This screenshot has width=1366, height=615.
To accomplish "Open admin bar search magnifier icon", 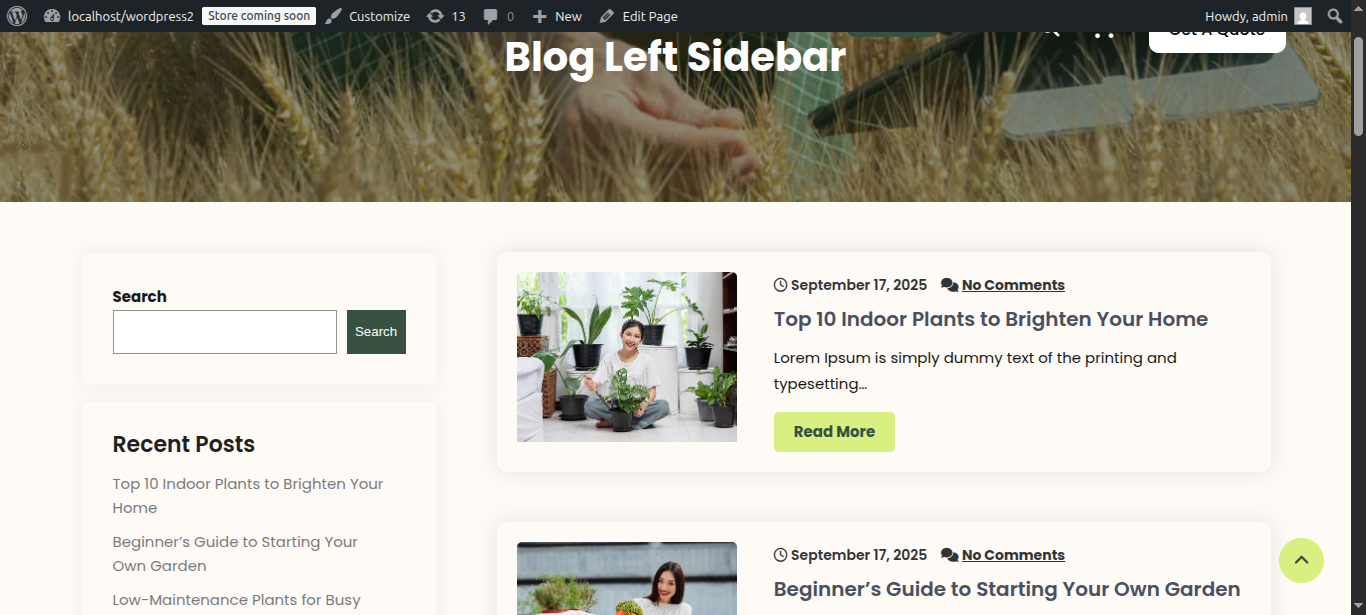I will [1335, 16].
